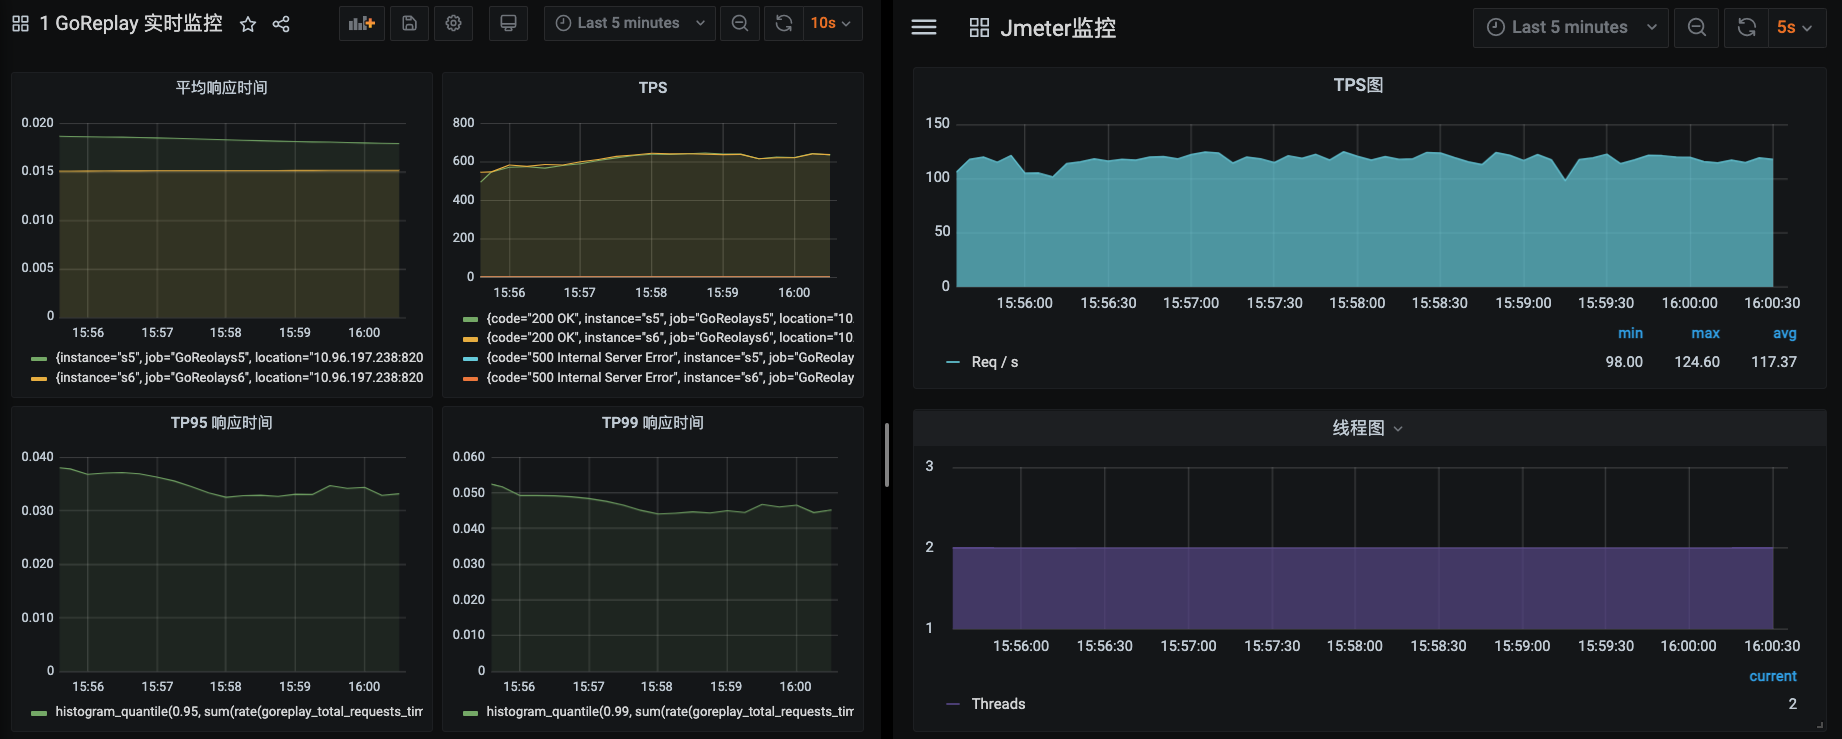This screenshot has height=739, width=1842.
Task: Toggle 200 OK s5 series in TPS legend
Action: tap(670, 319)
